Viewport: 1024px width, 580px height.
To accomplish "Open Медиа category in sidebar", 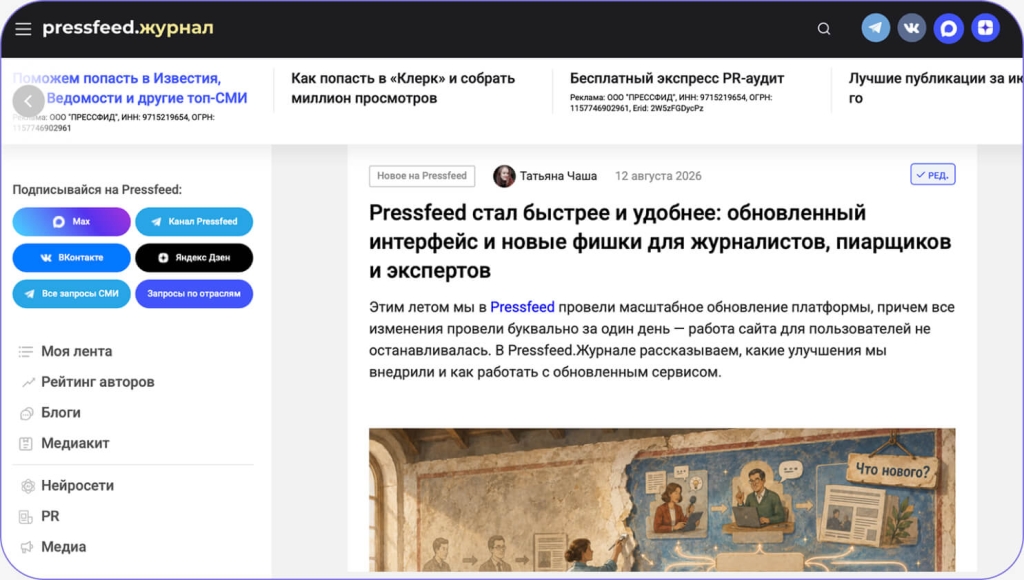I will (x=63, y=547).
